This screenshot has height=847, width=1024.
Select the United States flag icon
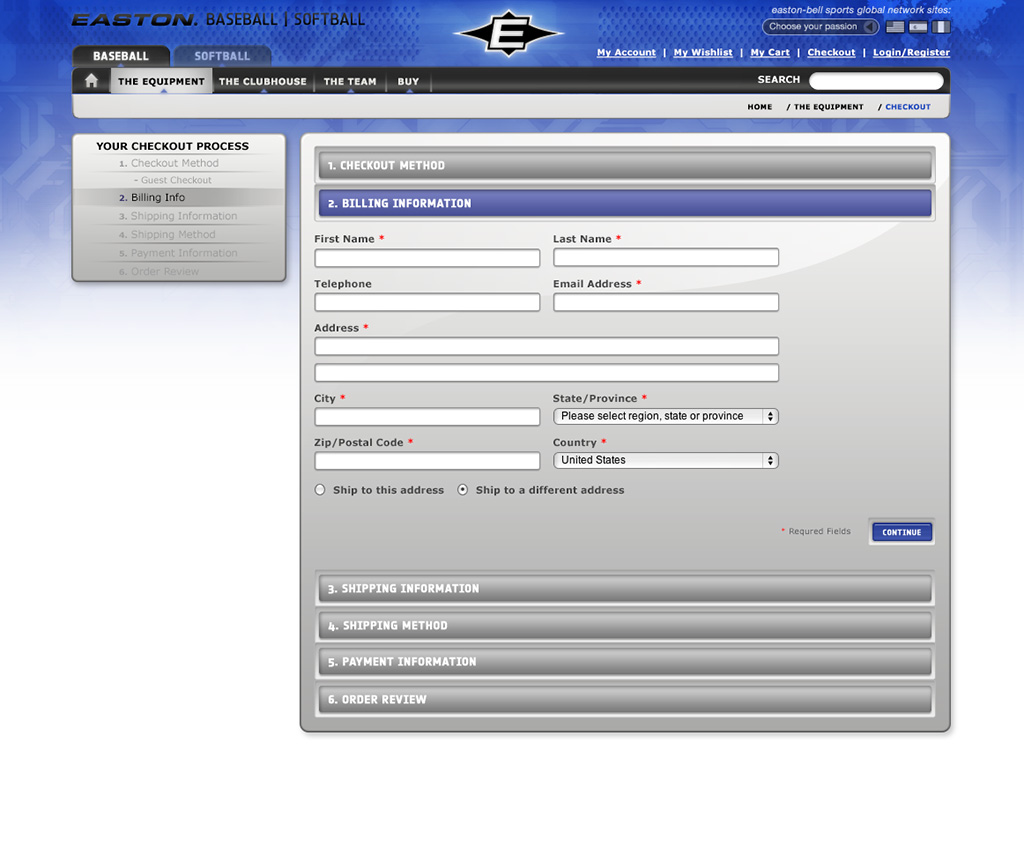[895, 27]
